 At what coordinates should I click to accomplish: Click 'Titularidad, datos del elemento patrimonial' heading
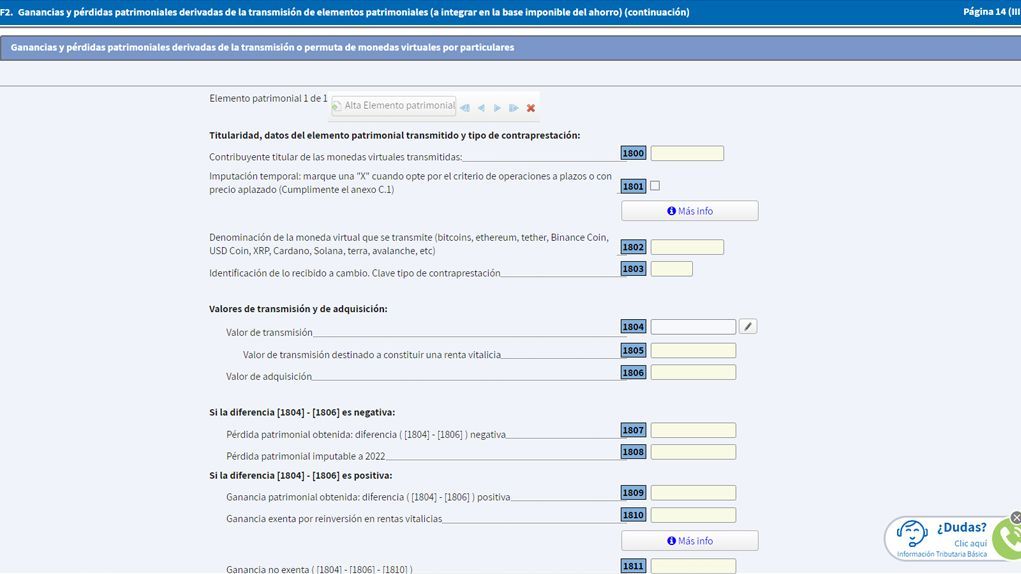pos(395,135)
